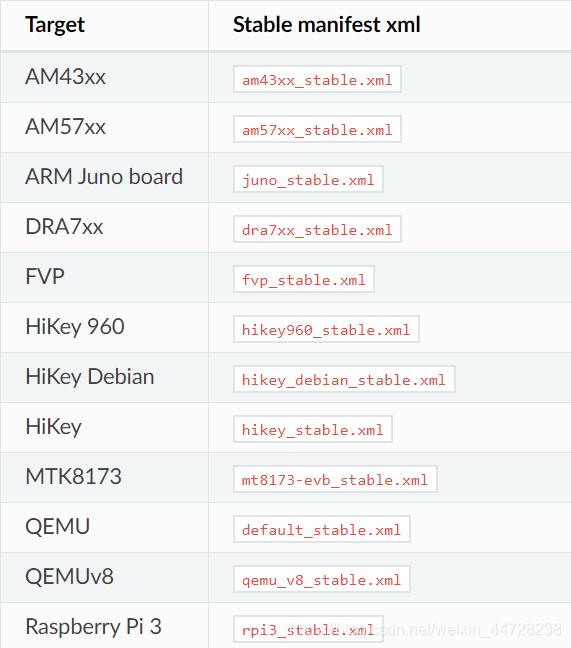Click the "Stable manifest xml" column header
The width and height of the screenshot is (571, 648).
(x=326, y=24)
